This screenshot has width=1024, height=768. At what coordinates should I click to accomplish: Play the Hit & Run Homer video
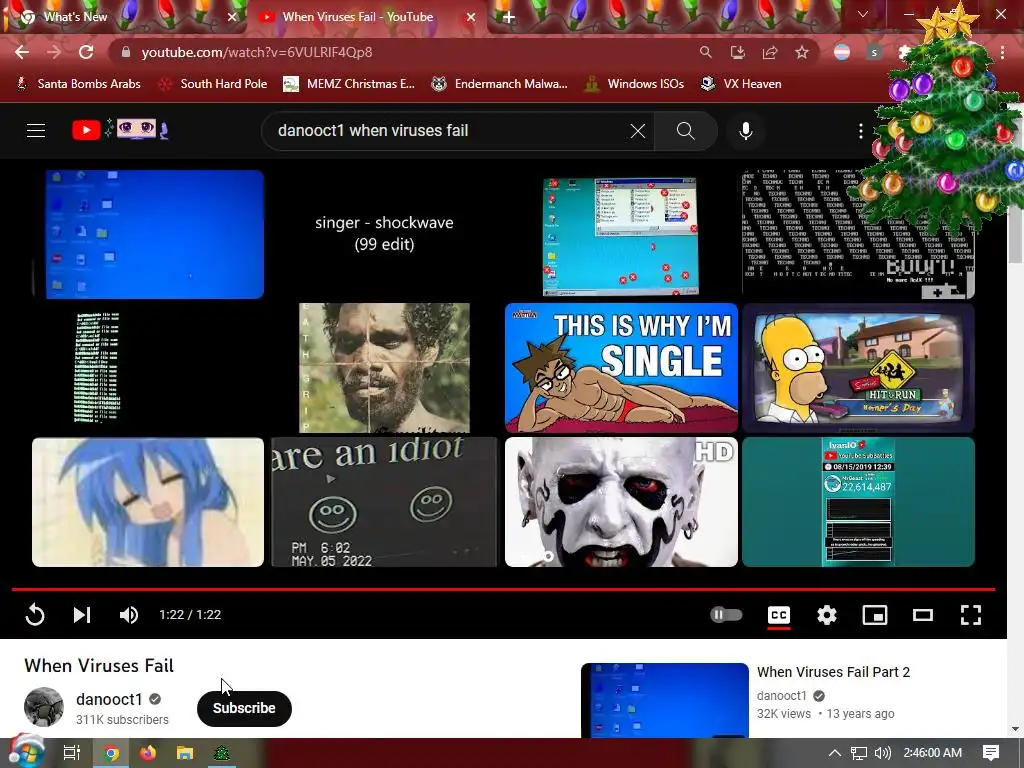[x=858, y=368]
